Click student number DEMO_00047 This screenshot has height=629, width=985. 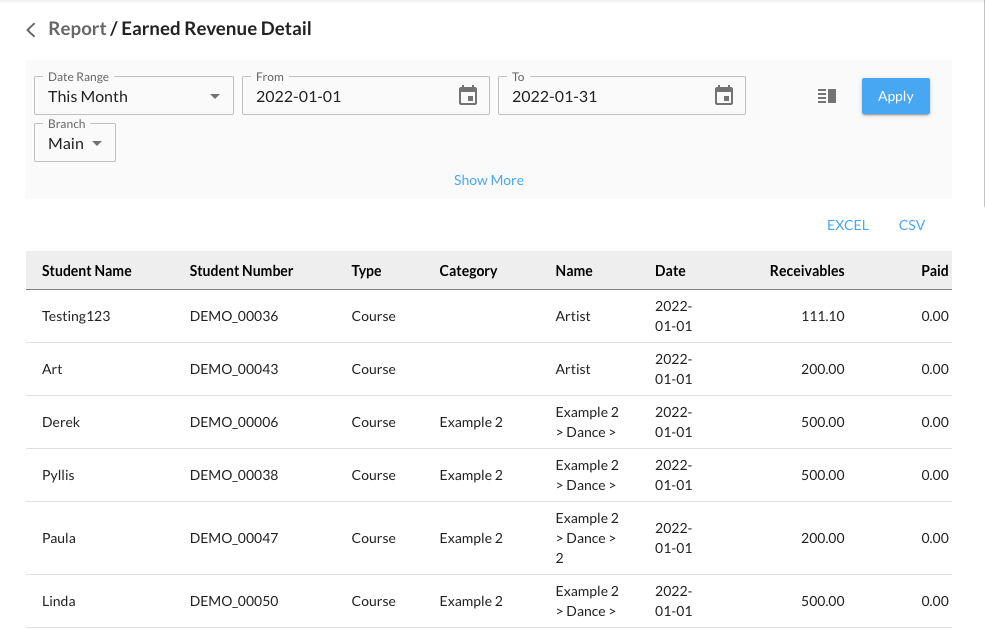[x=234, y=538]
